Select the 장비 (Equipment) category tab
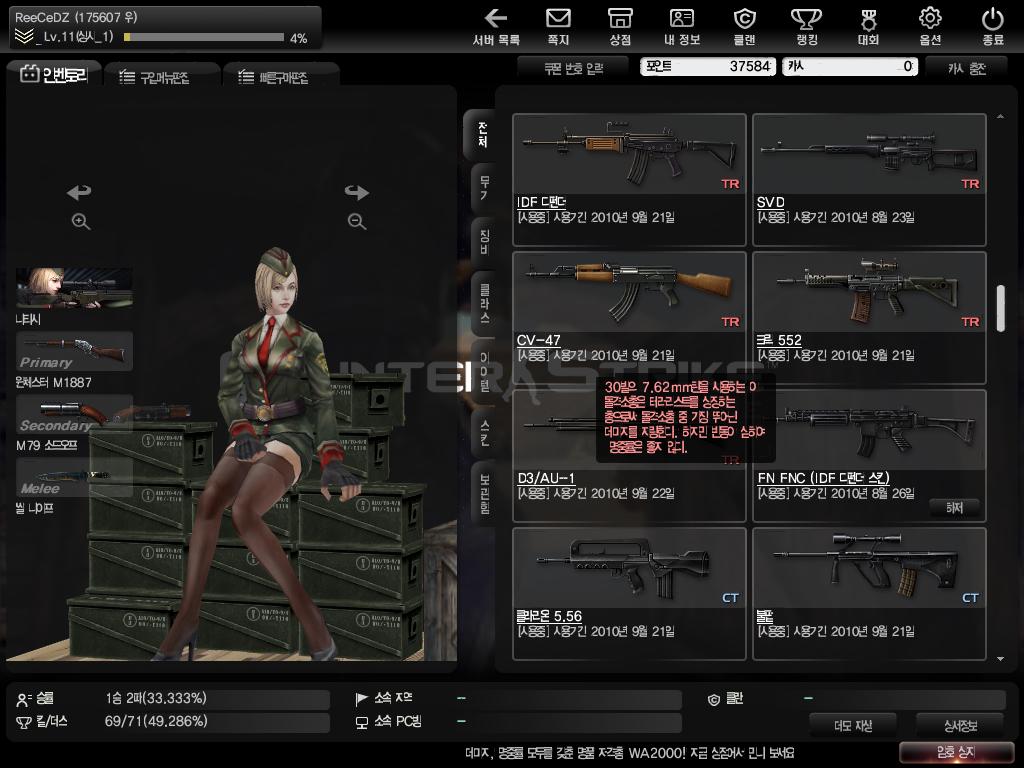The height and width of the screenshot is (768, 1024). [x=483, y=242]
